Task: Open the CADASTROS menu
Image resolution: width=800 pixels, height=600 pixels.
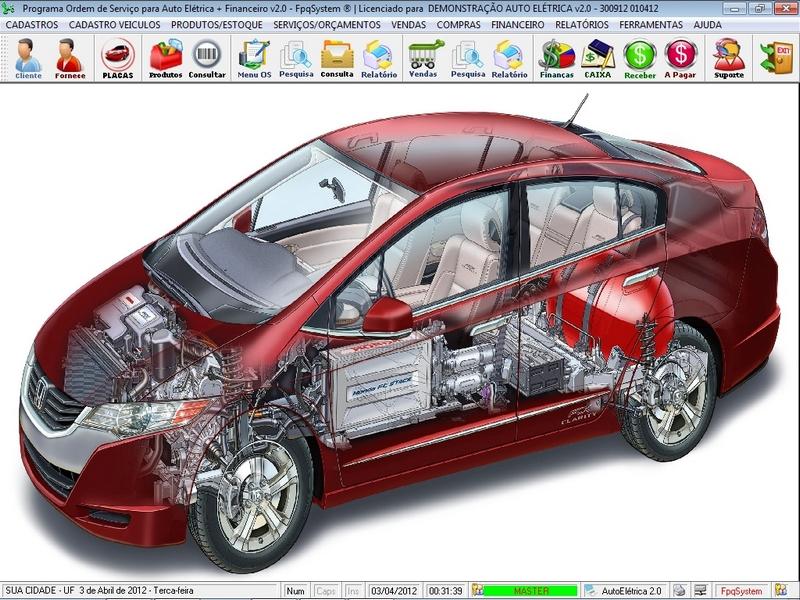Action: (x=32, y=24)
